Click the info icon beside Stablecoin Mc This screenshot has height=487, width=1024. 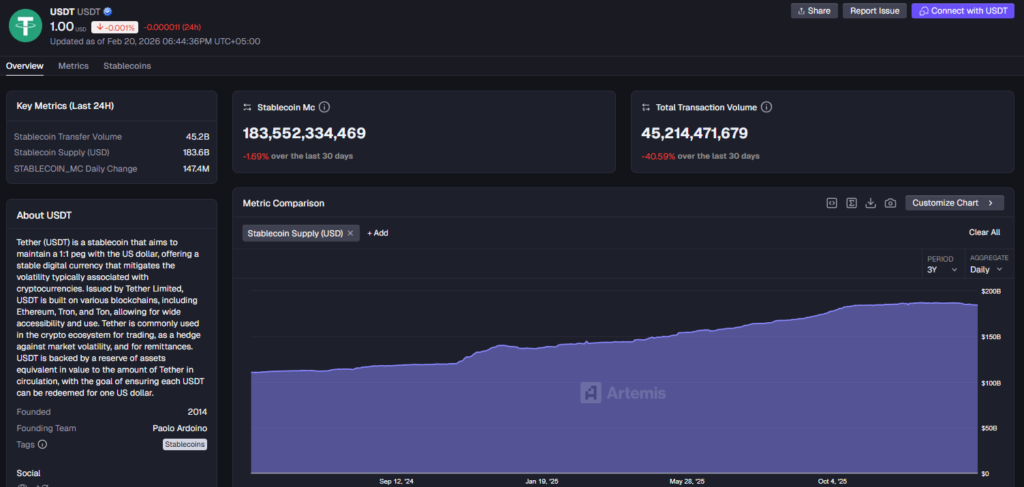pyautogui.click(x=324, y=107)
